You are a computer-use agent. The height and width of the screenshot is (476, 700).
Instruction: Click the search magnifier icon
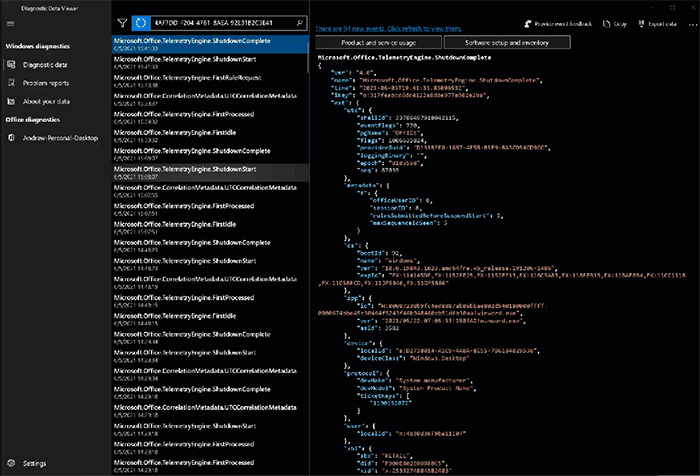(300, 23)
